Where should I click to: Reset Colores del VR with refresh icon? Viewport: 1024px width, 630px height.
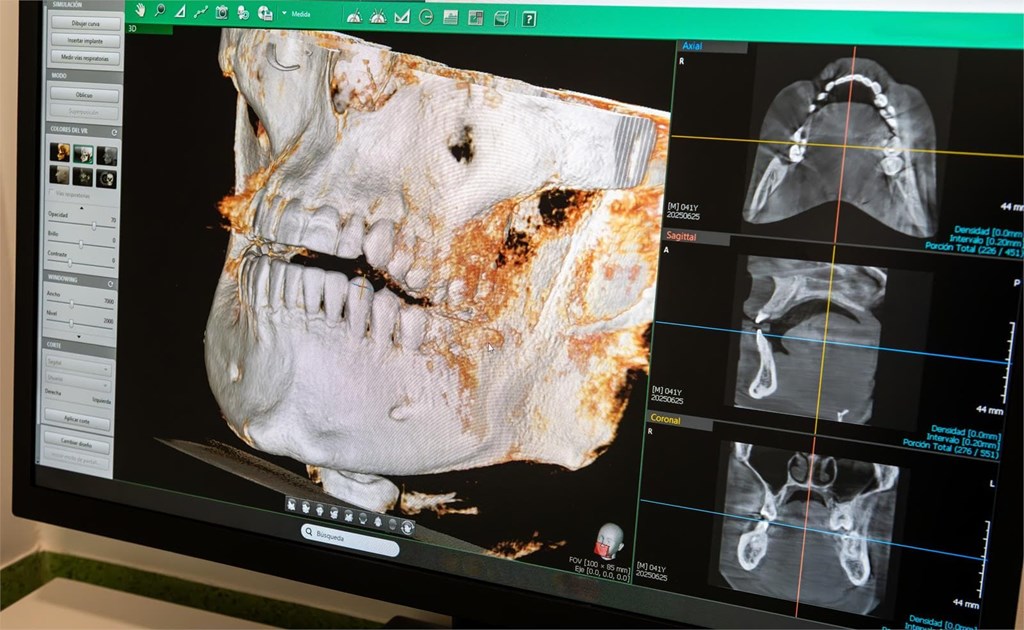(115, 133)
